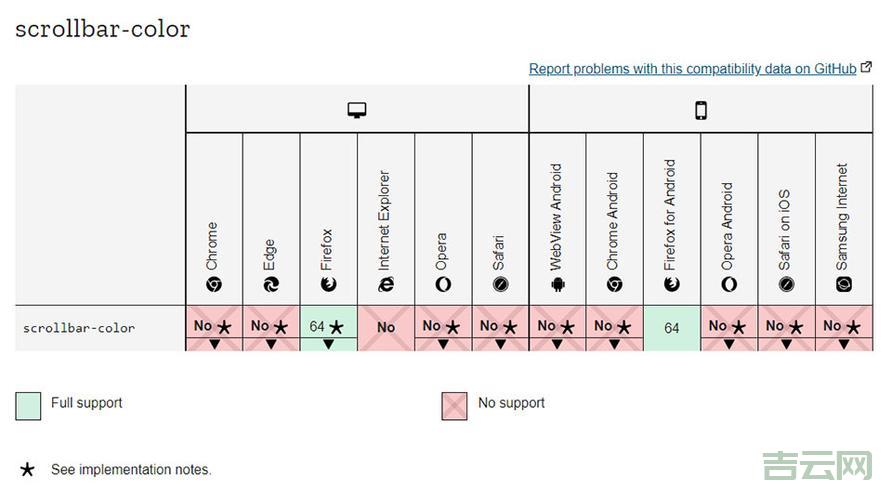Expand Firefox 64 implementation notes arrow

tap(328, 344)
